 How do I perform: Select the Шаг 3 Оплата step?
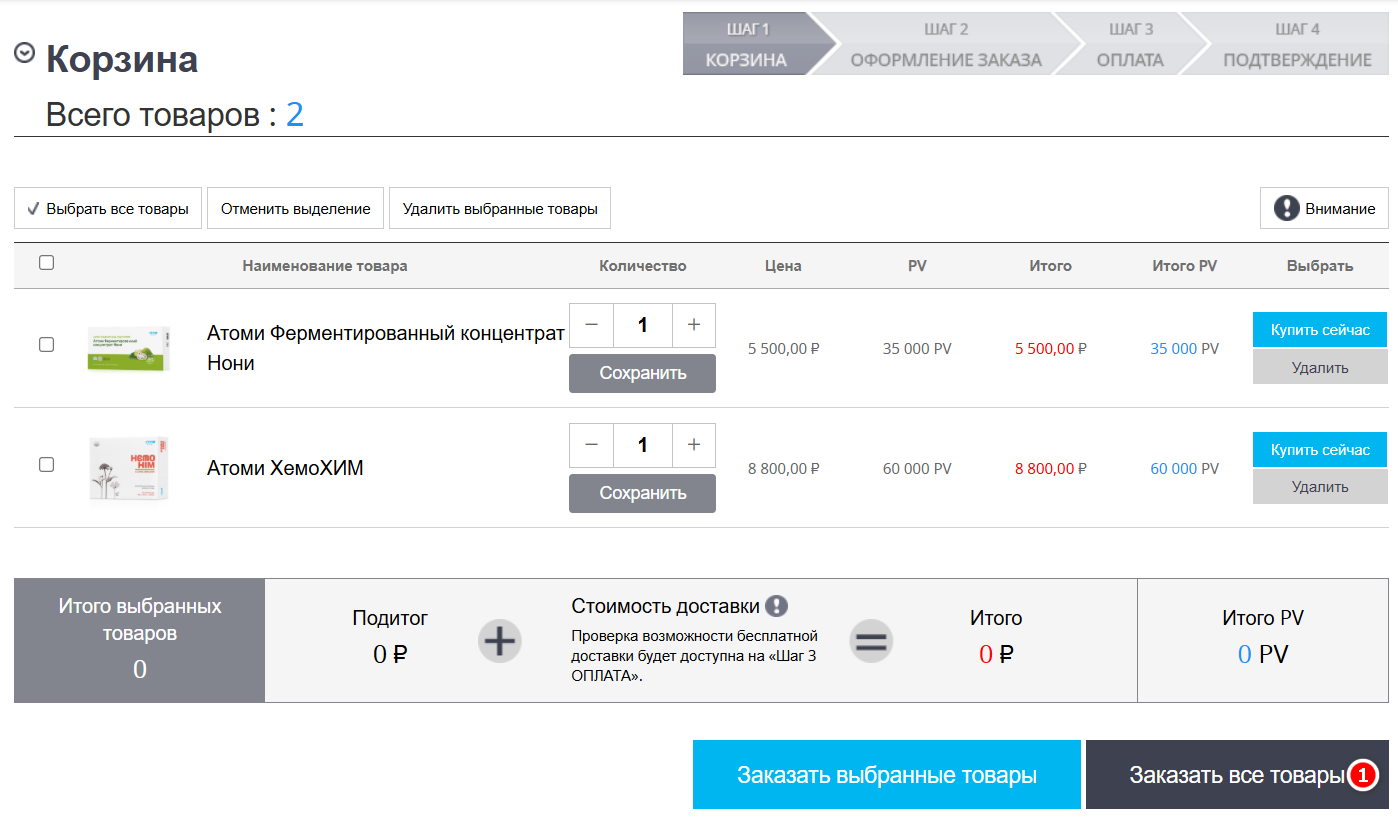click(x=1130, y=45)
